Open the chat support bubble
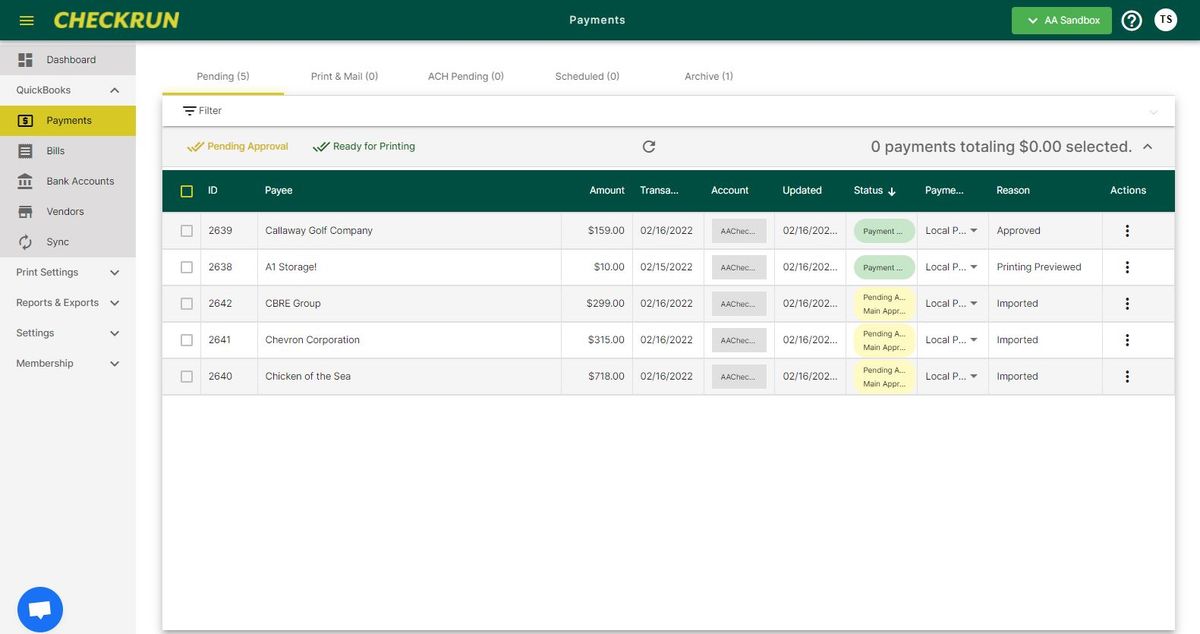Image resolution: width=1200 pixels, height=634 pixels. pyautogui.click(x=40, y=609)
